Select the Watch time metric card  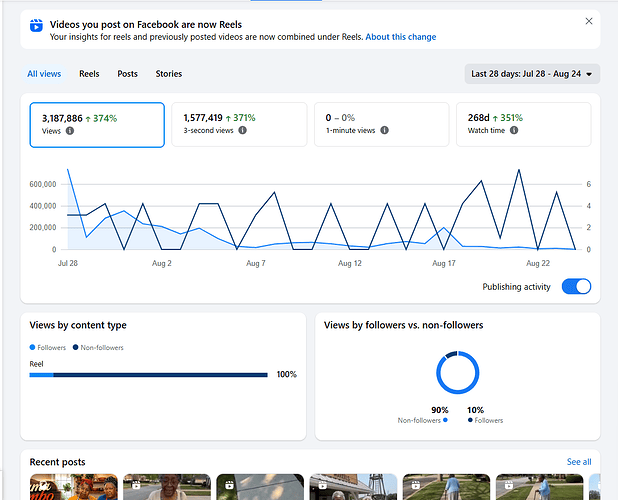pyautogui.click(x=524, y=125)
